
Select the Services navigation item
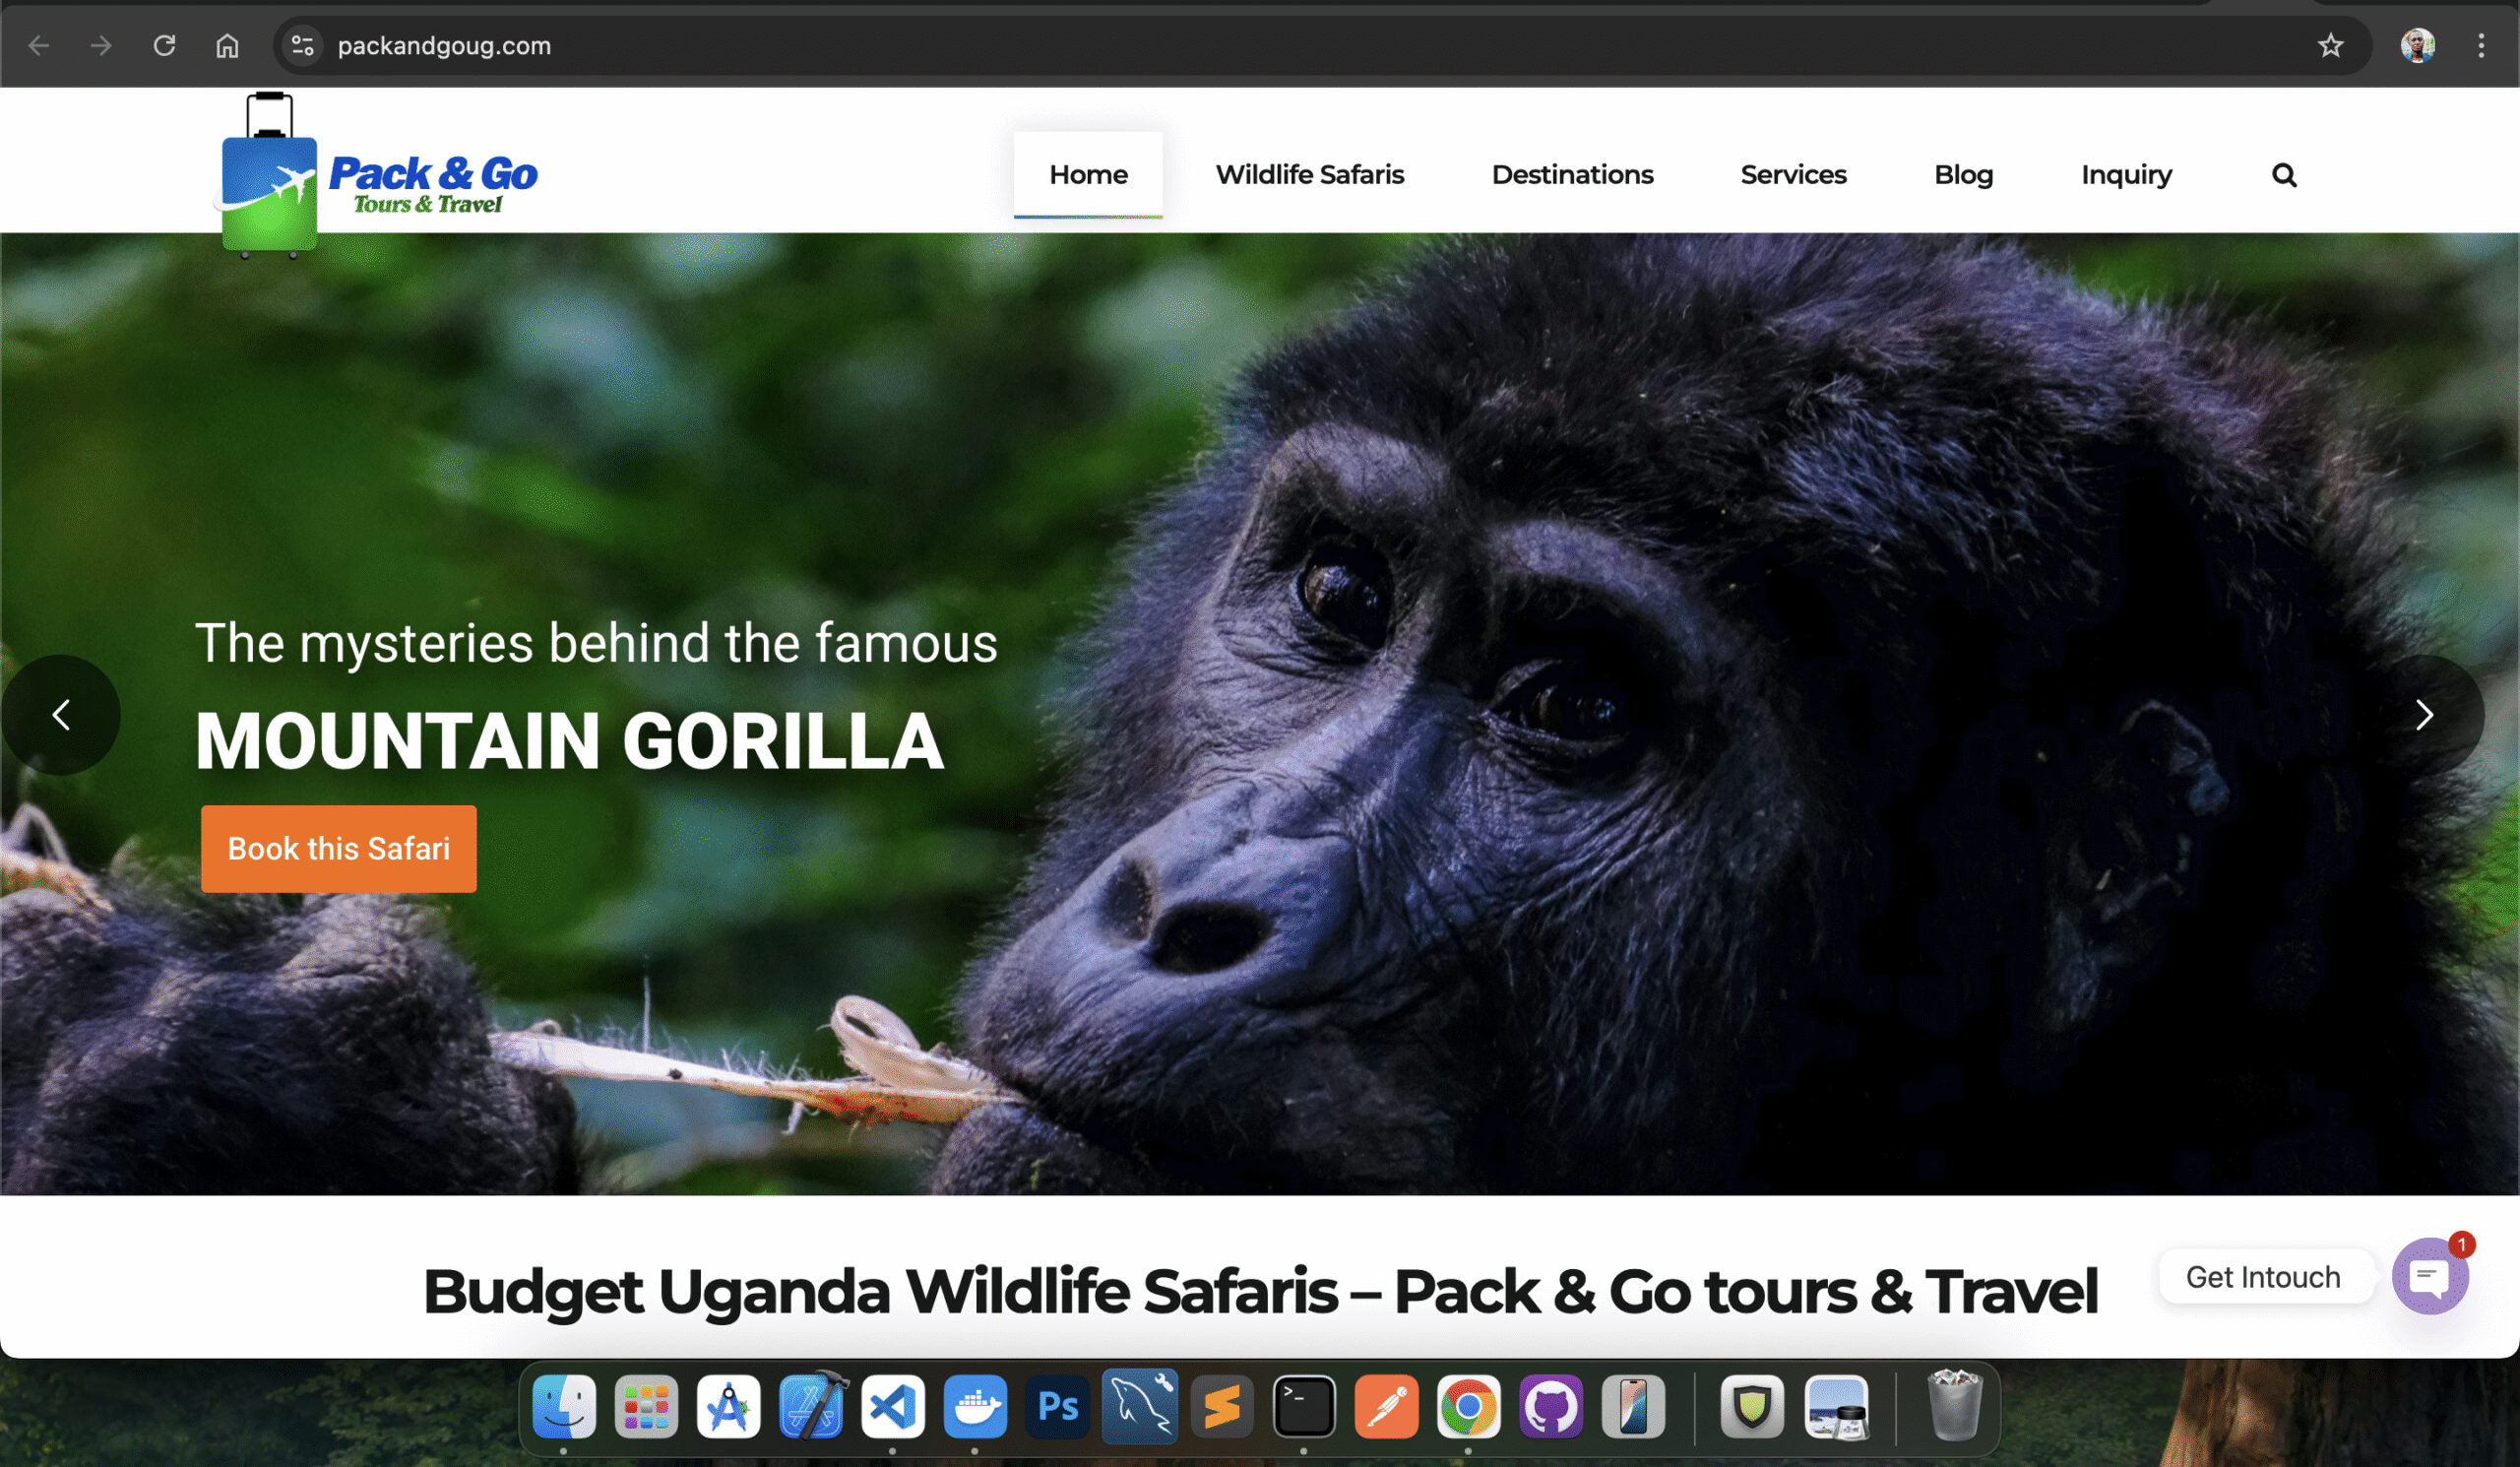pos(1793,175)
